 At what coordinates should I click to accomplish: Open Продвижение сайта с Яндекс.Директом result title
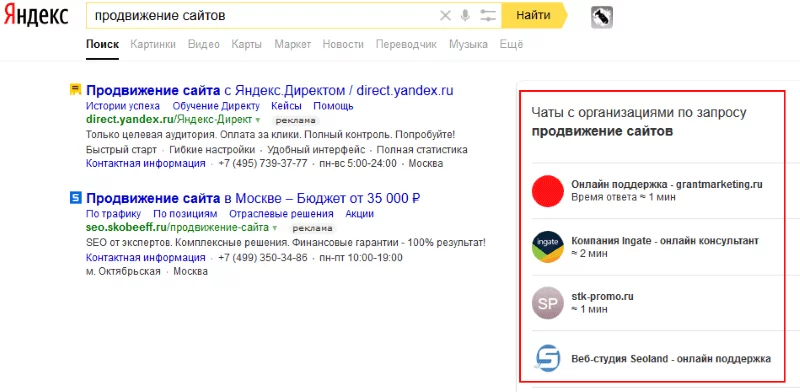point(270,90)
